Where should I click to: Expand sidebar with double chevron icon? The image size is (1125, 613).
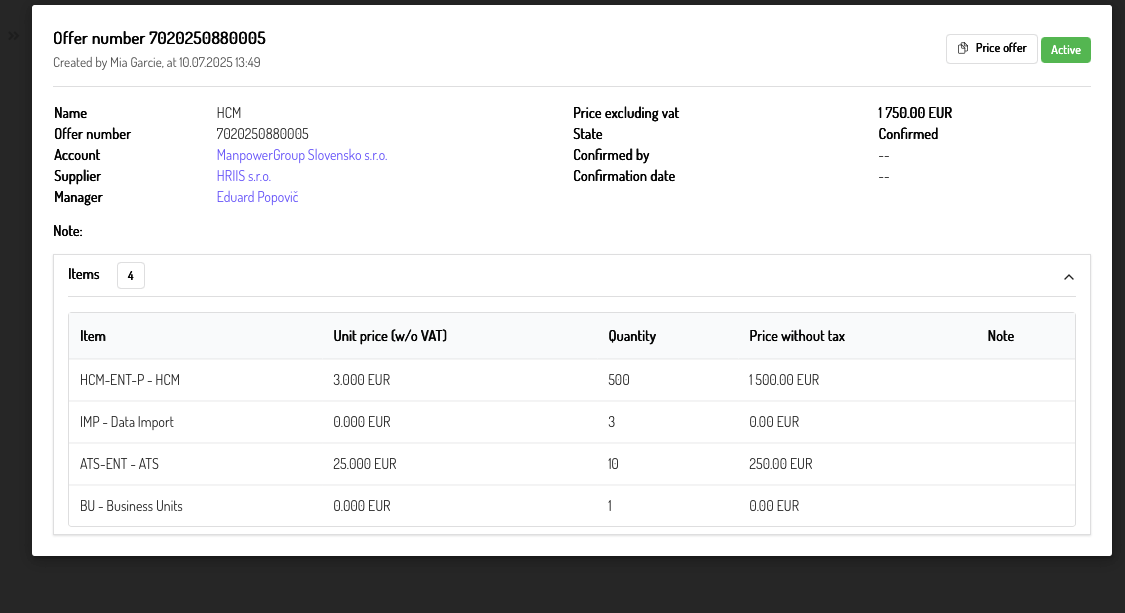pos(14,36)
